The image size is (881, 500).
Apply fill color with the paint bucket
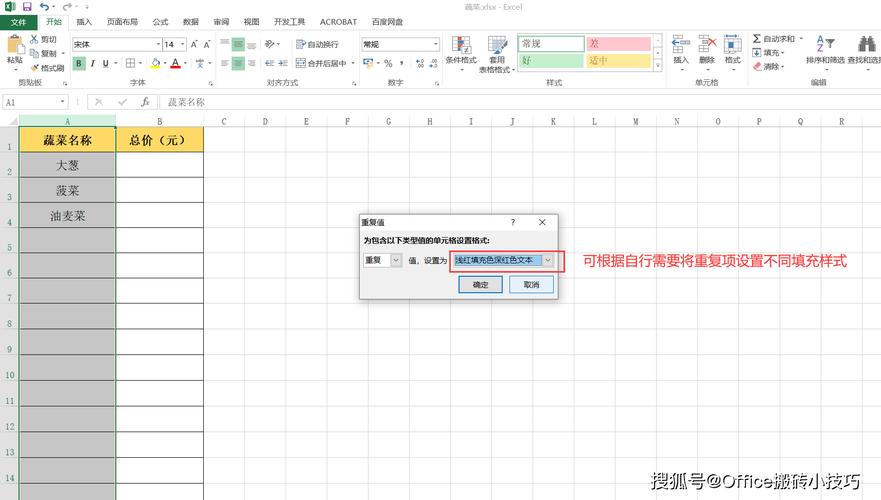click(x=156, y=63)
